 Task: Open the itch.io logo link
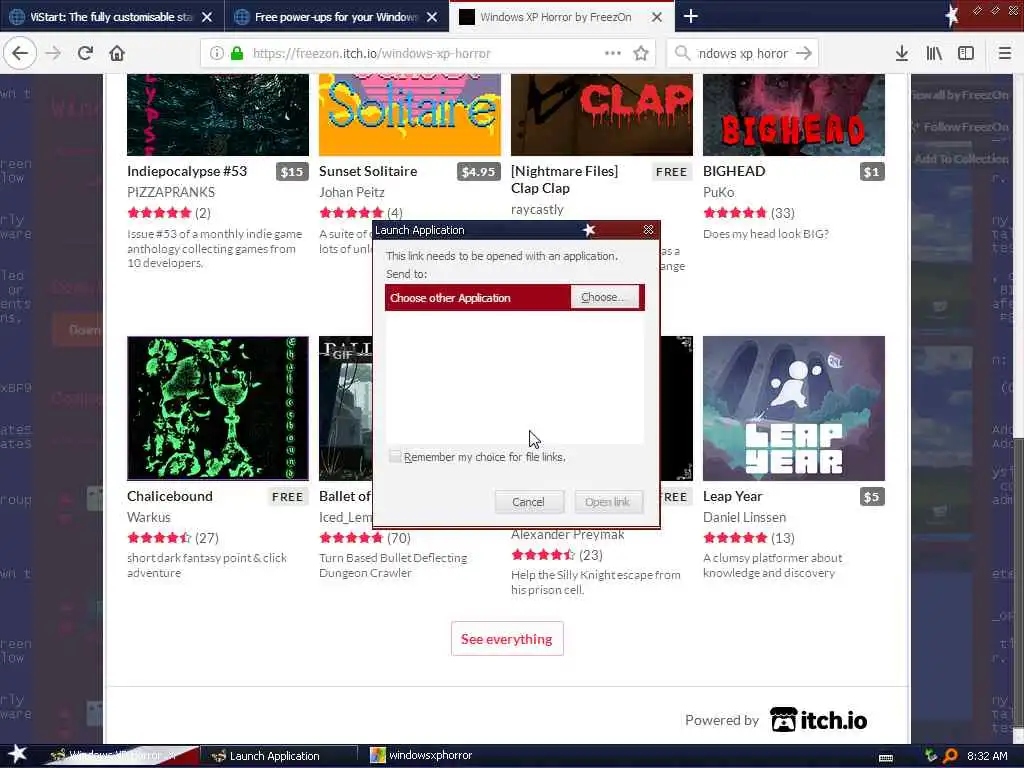coord(818,720)
